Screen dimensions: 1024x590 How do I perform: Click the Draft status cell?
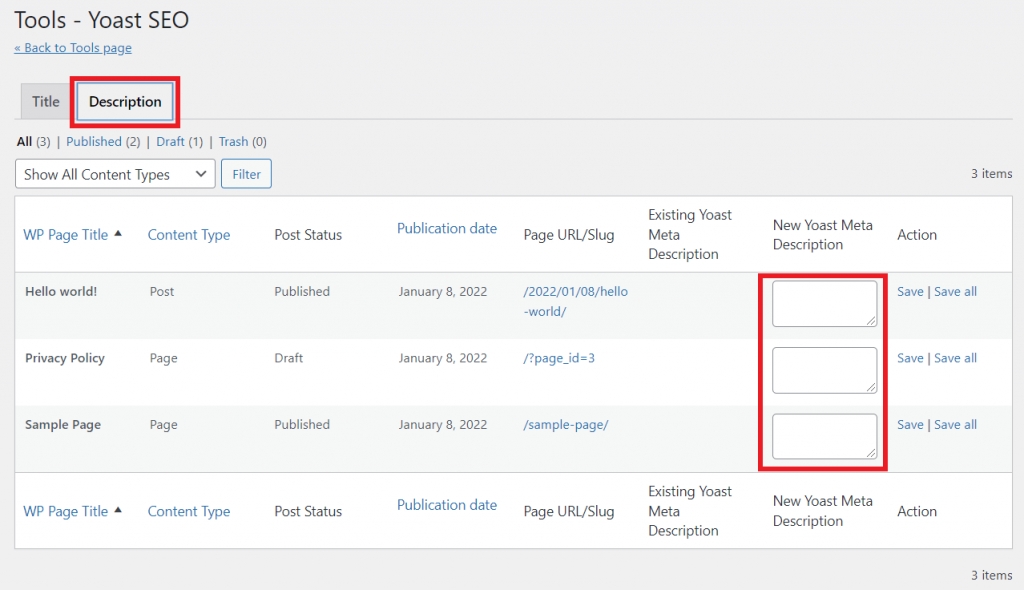click(288, 358)
